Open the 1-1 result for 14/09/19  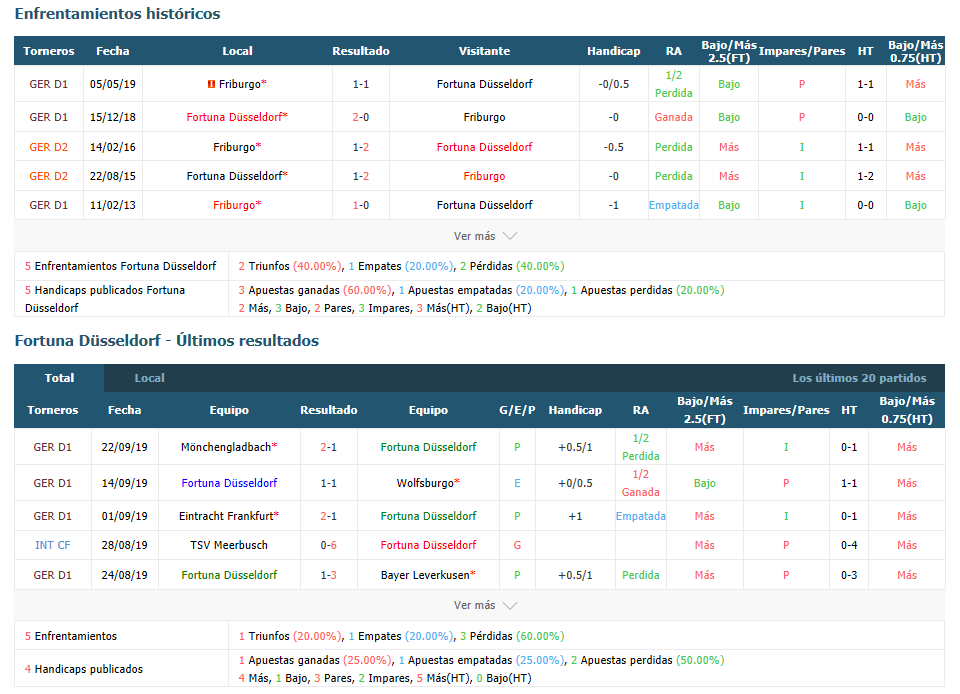pos(329,483)
